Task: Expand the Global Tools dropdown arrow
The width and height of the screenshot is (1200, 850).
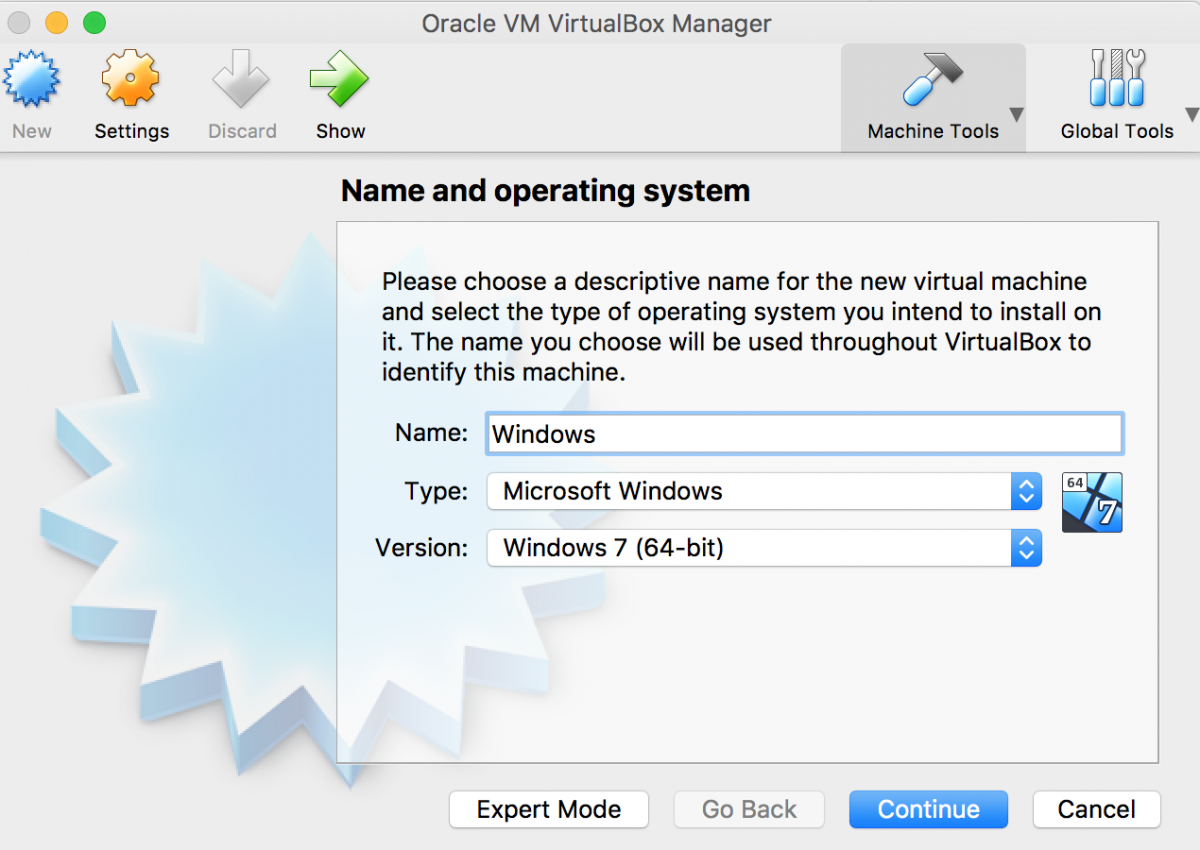Action: point(1191,114)
